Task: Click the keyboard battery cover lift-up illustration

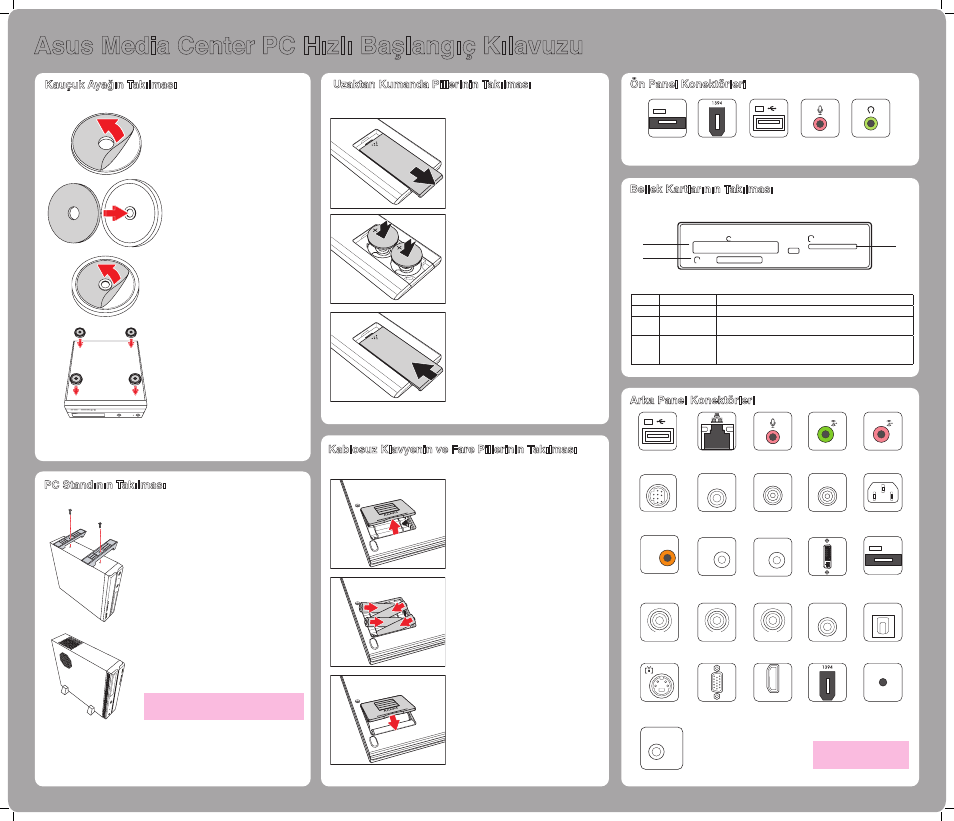Action: [388, 524]
